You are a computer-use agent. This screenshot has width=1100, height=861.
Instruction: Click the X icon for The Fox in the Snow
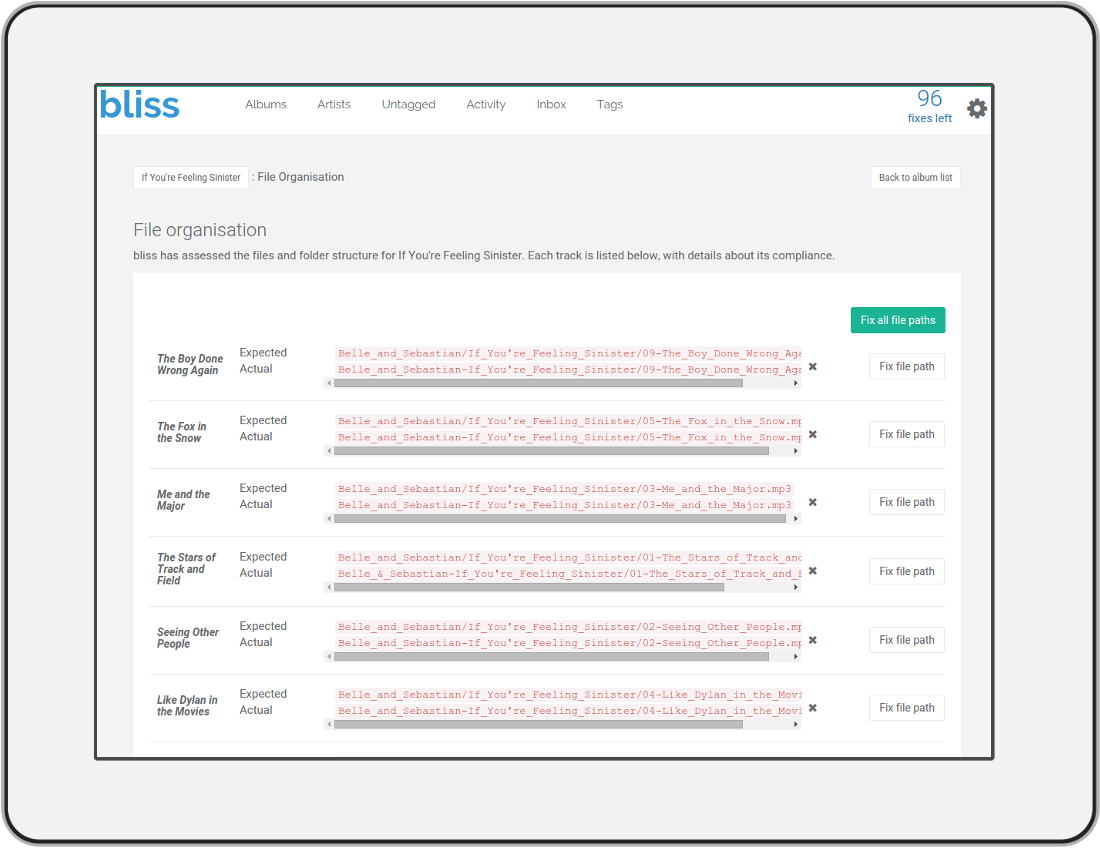812,434
